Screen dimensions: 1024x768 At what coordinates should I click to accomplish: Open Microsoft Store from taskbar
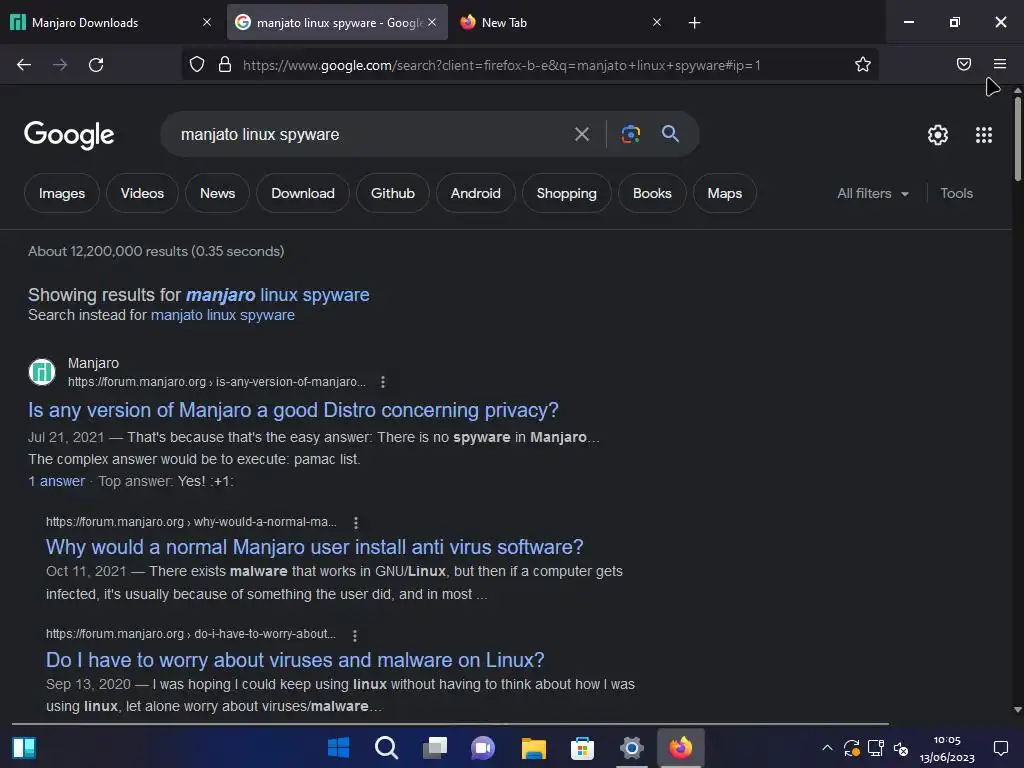click(582, 747)
